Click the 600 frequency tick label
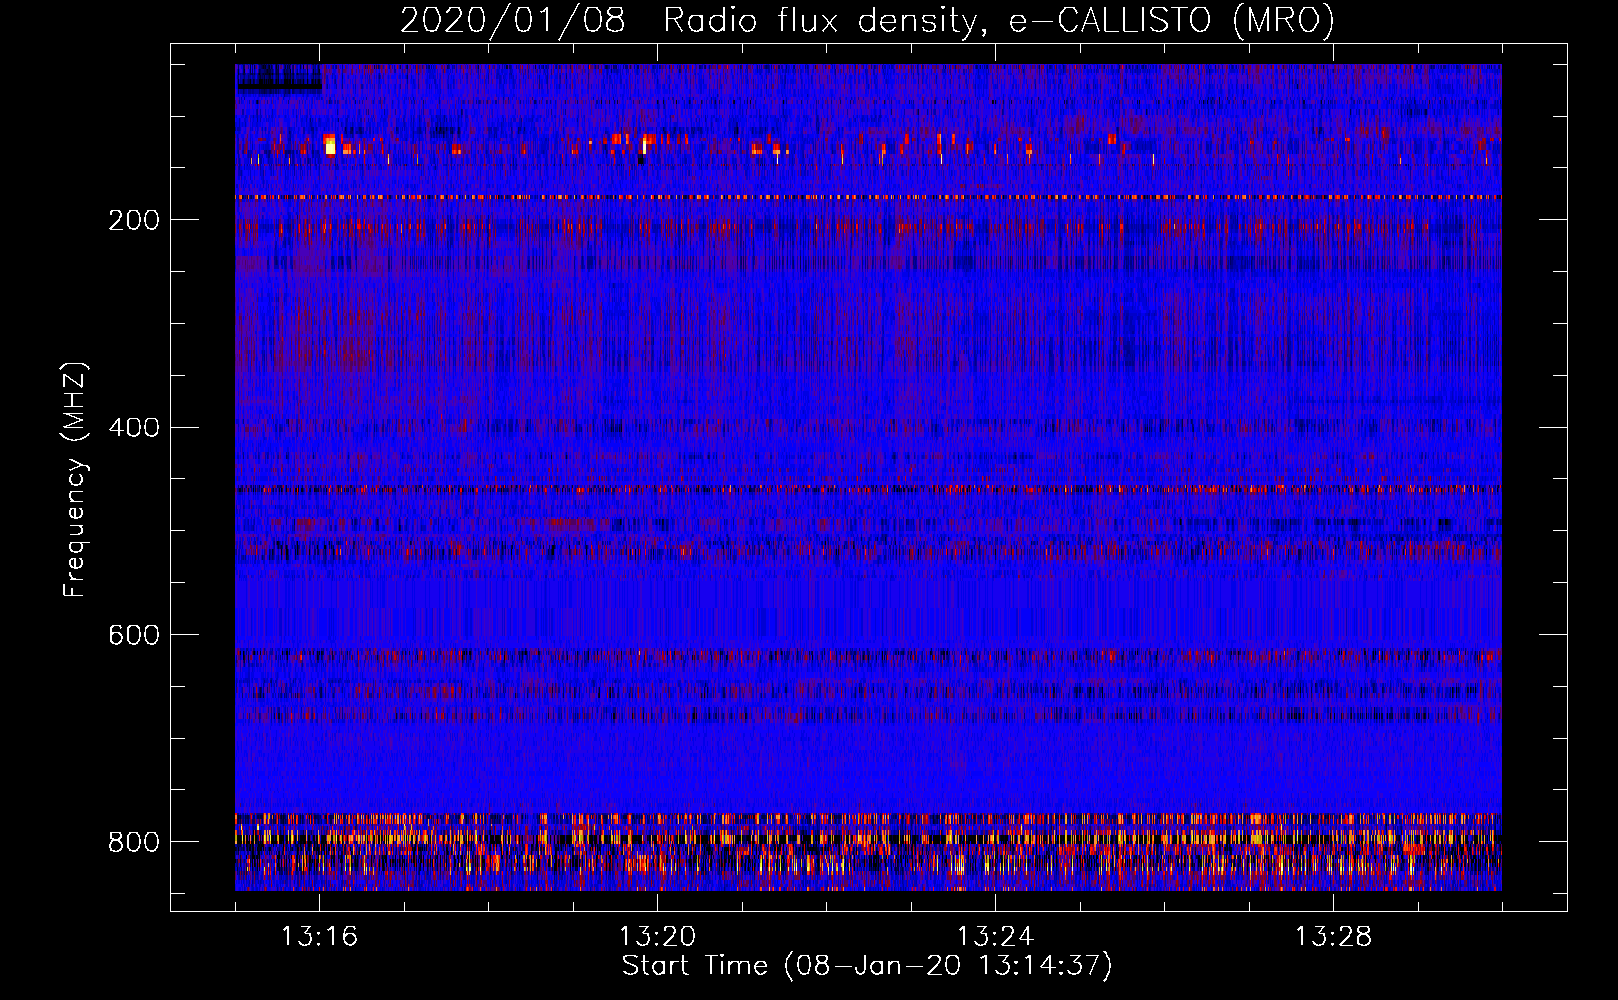Screen dimensions: 1618x1000 134,635
